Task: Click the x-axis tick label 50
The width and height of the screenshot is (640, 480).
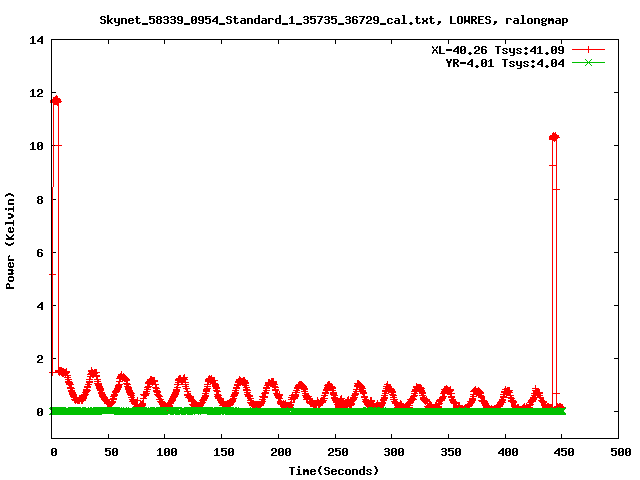Action: click(111, 452)
